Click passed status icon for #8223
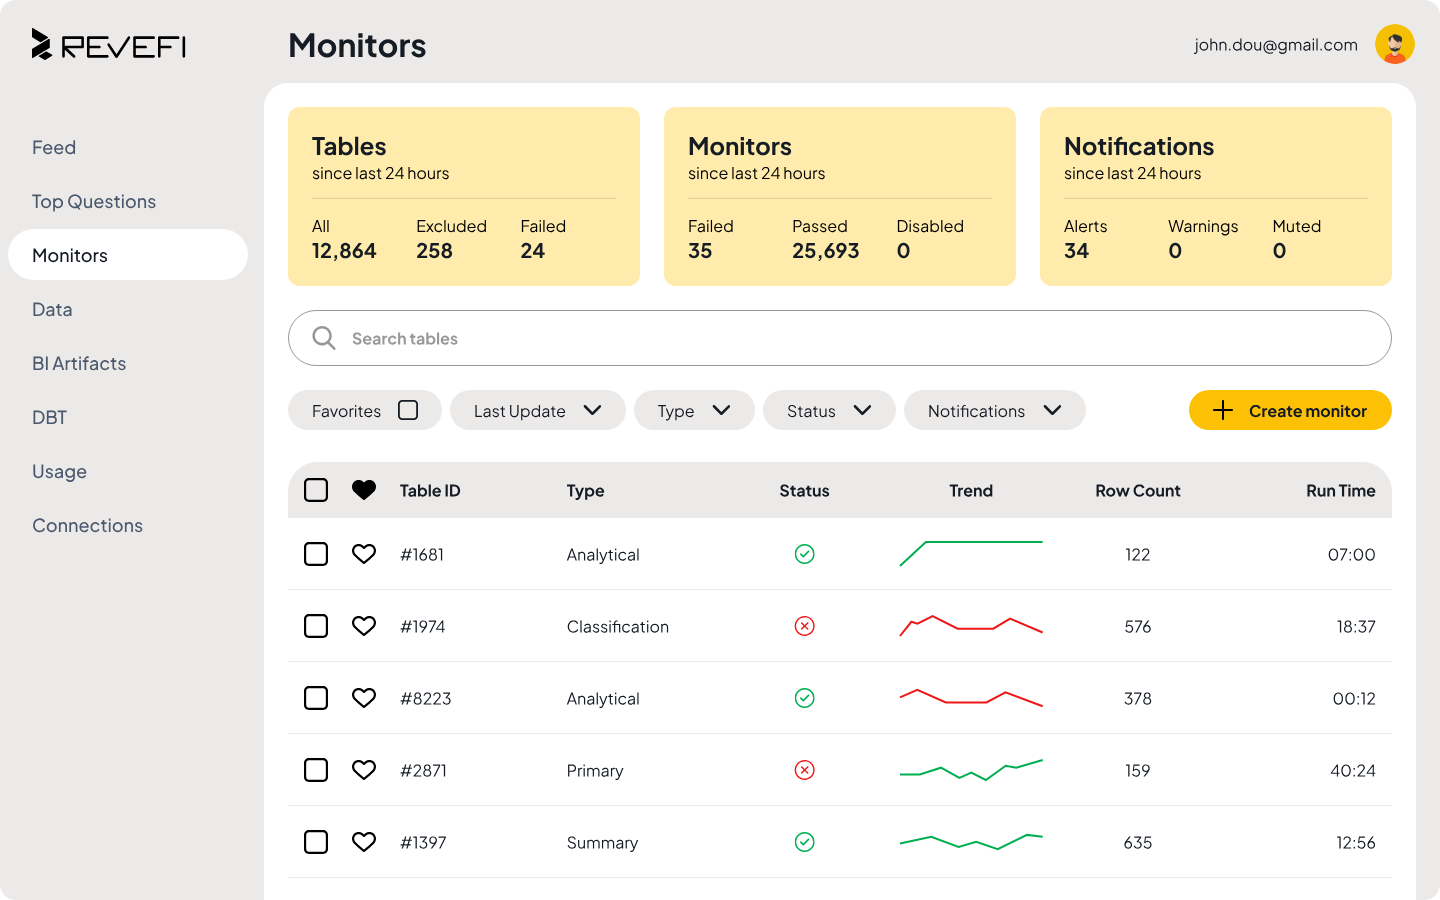Viewport: 1440px width, 900px height. coord(804,698)
